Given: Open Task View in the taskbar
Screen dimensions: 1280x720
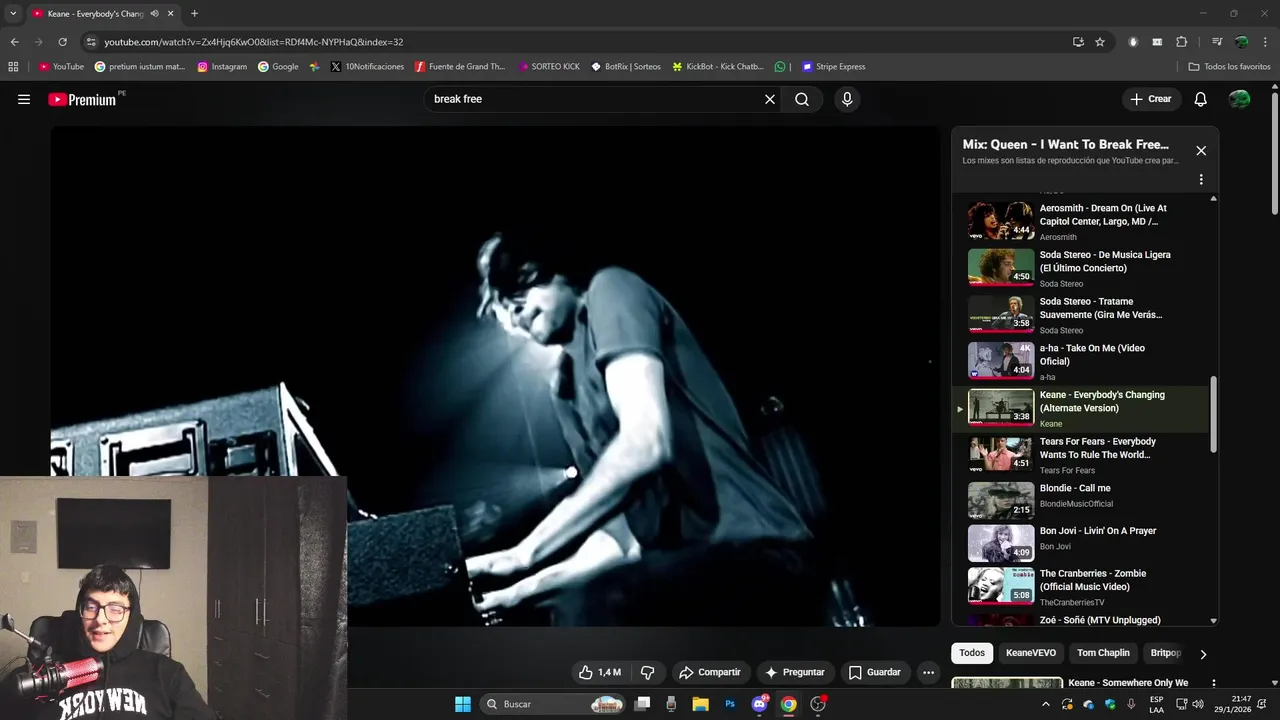Looking at the screenshot, I should [643, 704].
